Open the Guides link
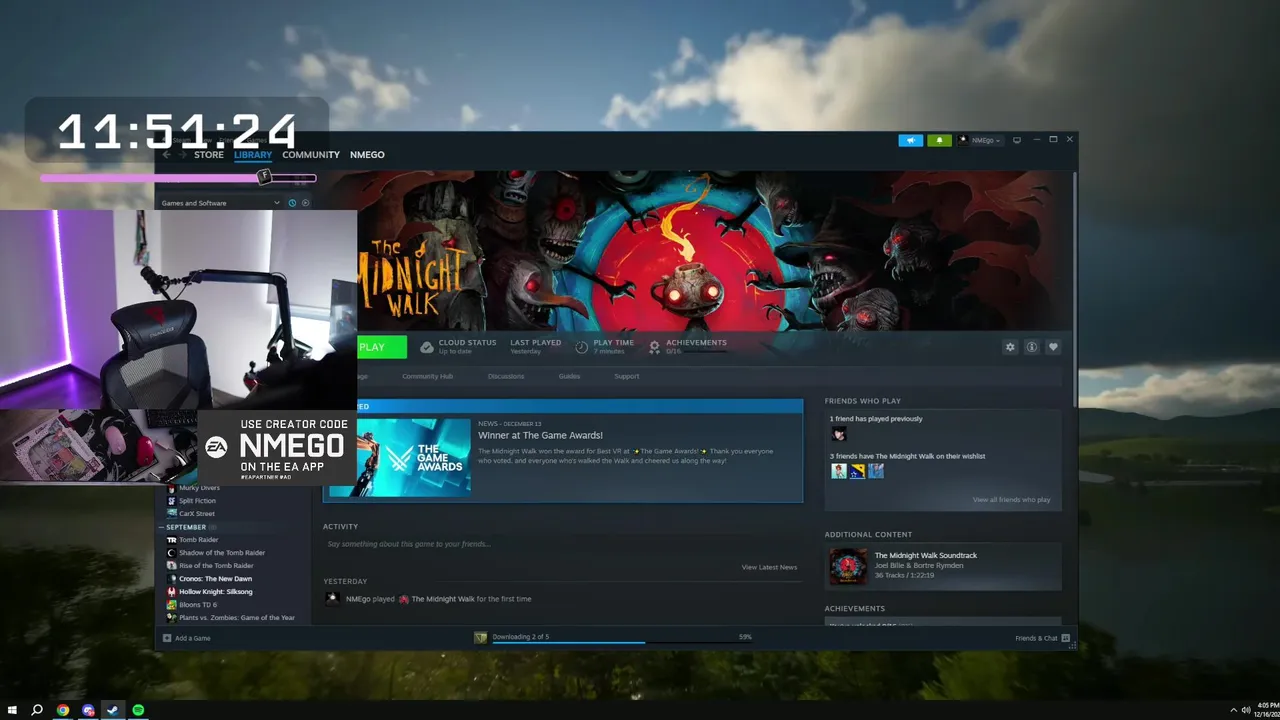This screenshot has width=1280, height=720. pyautogui.click(x=569, y=376)
